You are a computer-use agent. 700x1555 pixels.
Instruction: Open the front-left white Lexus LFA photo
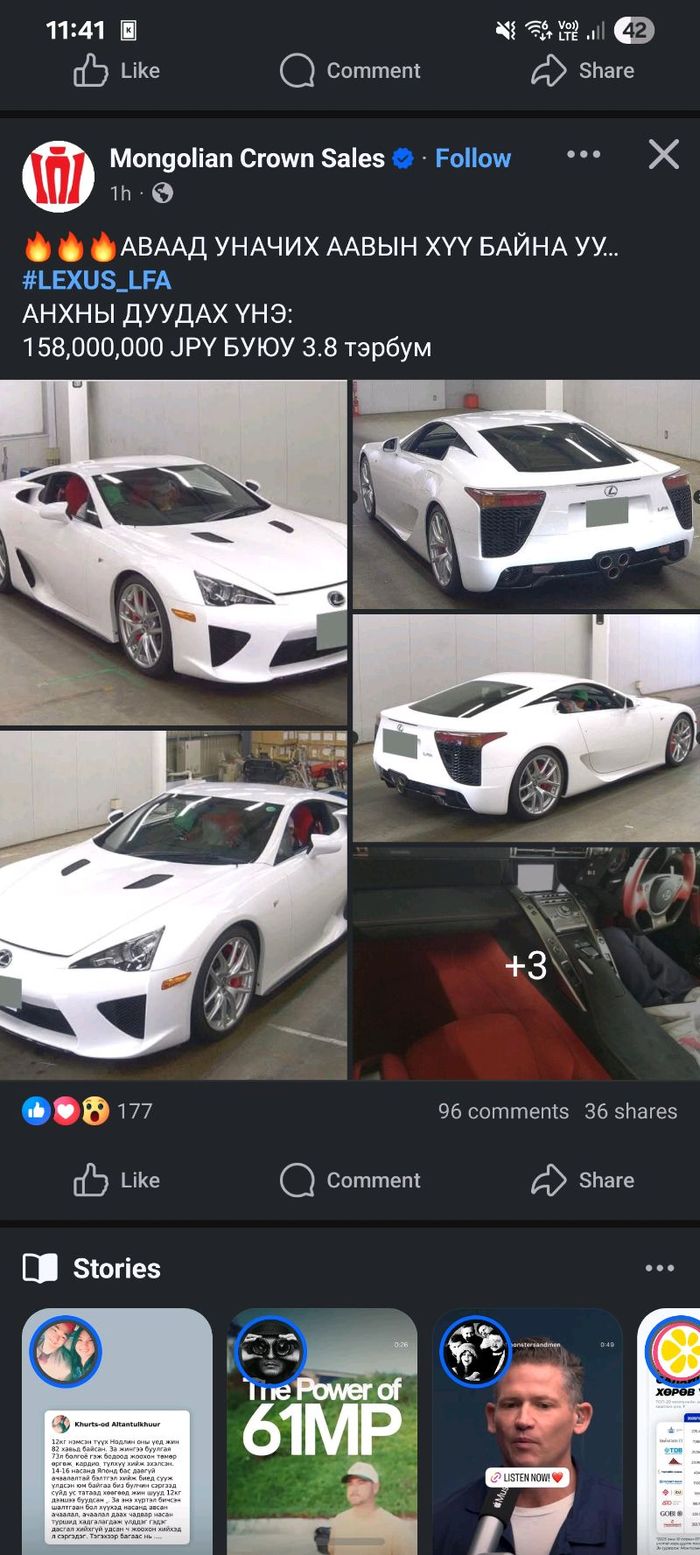coord(173,552)
